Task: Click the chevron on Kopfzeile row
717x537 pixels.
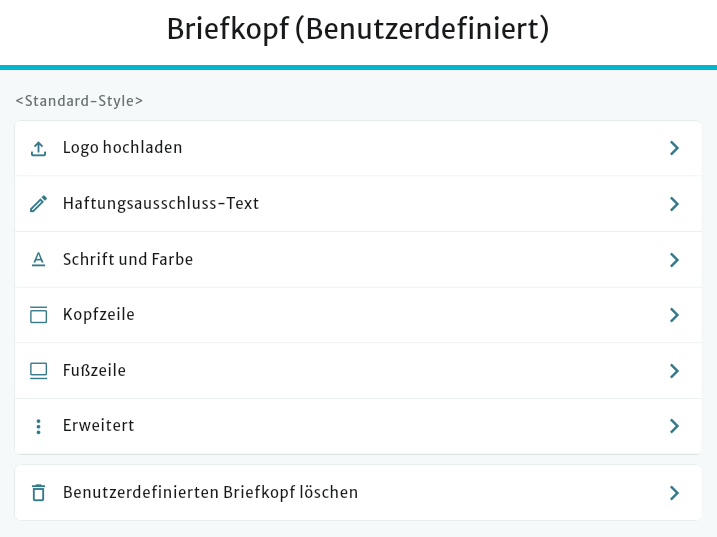Action: point(674,315)
